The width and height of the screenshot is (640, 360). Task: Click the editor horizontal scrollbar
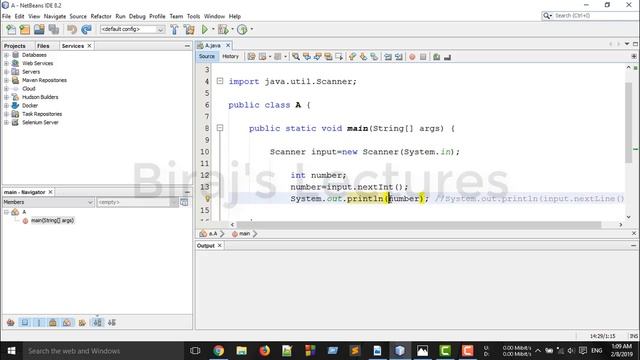419,225
